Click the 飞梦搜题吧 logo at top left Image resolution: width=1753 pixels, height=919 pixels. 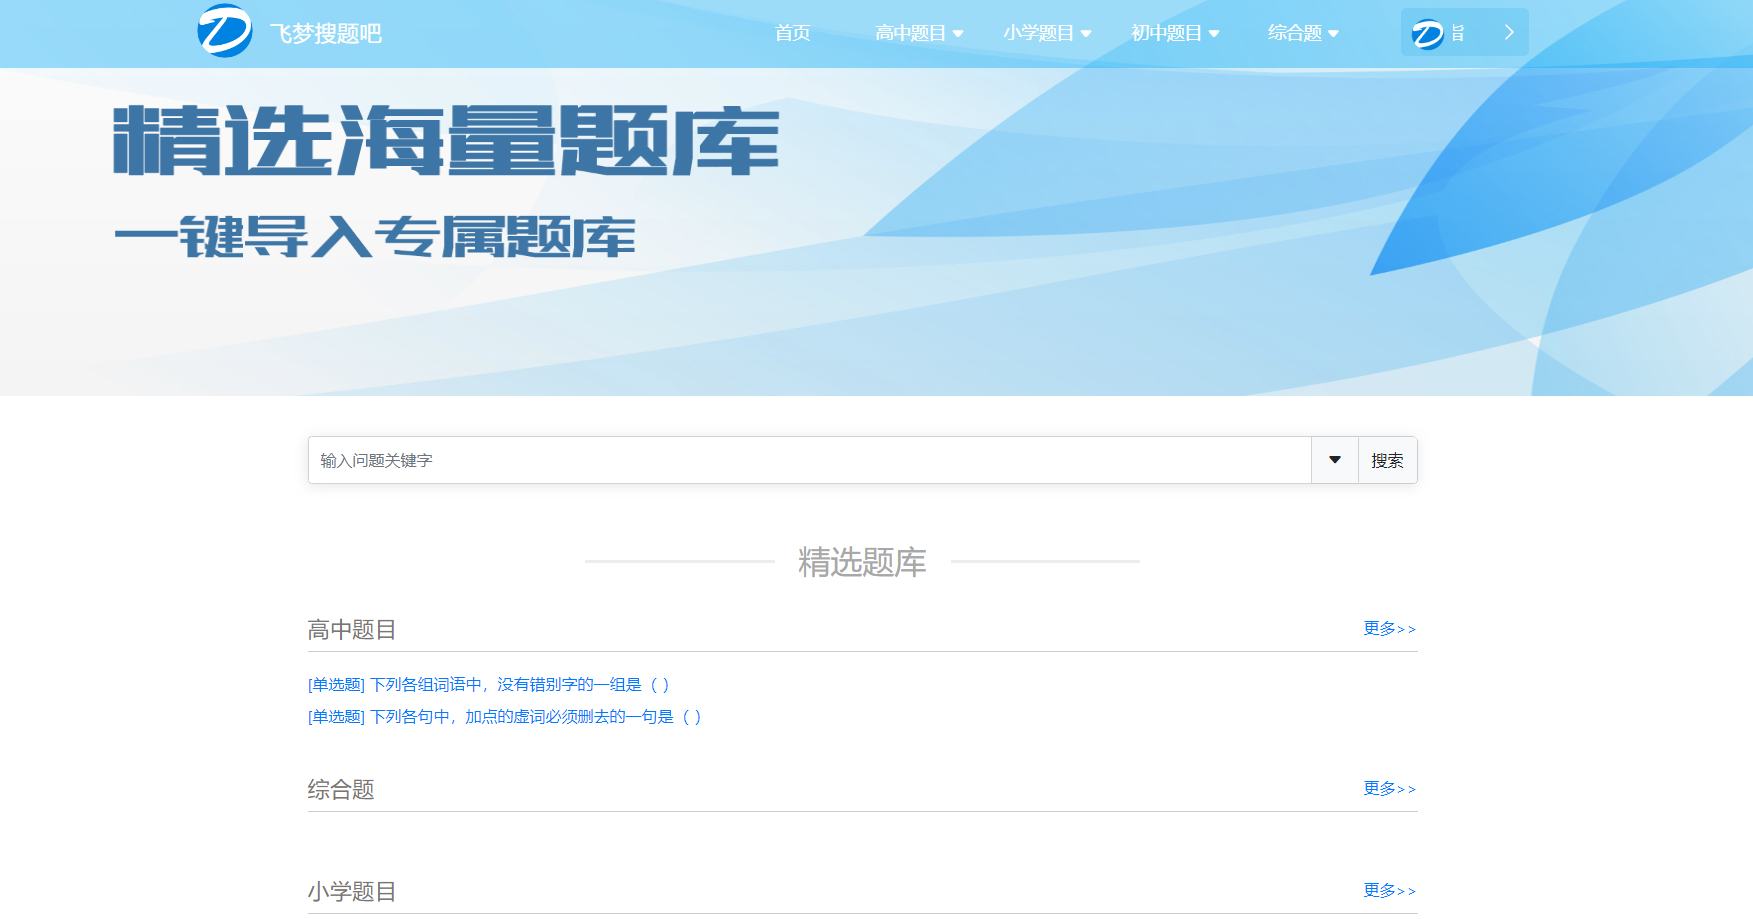coord(225,32)
